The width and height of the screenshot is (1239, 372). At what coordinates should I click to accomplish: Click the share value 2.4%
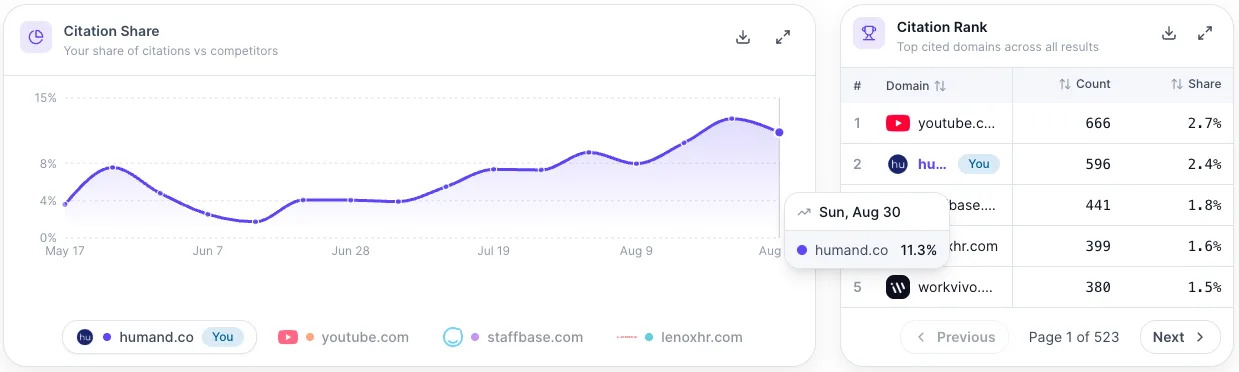(x=1204, y=164)
